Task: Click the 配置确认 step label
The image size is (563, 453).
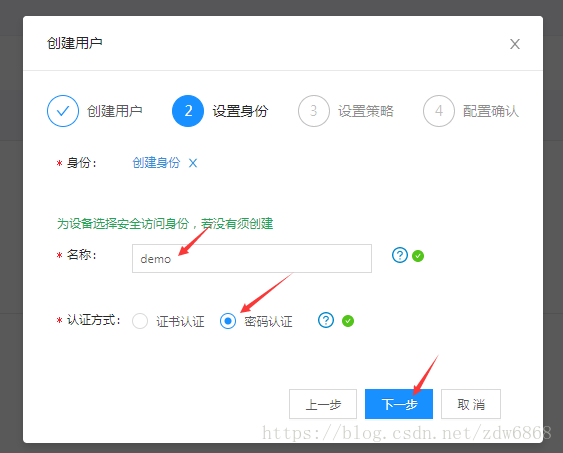Action: click(491, 111)
